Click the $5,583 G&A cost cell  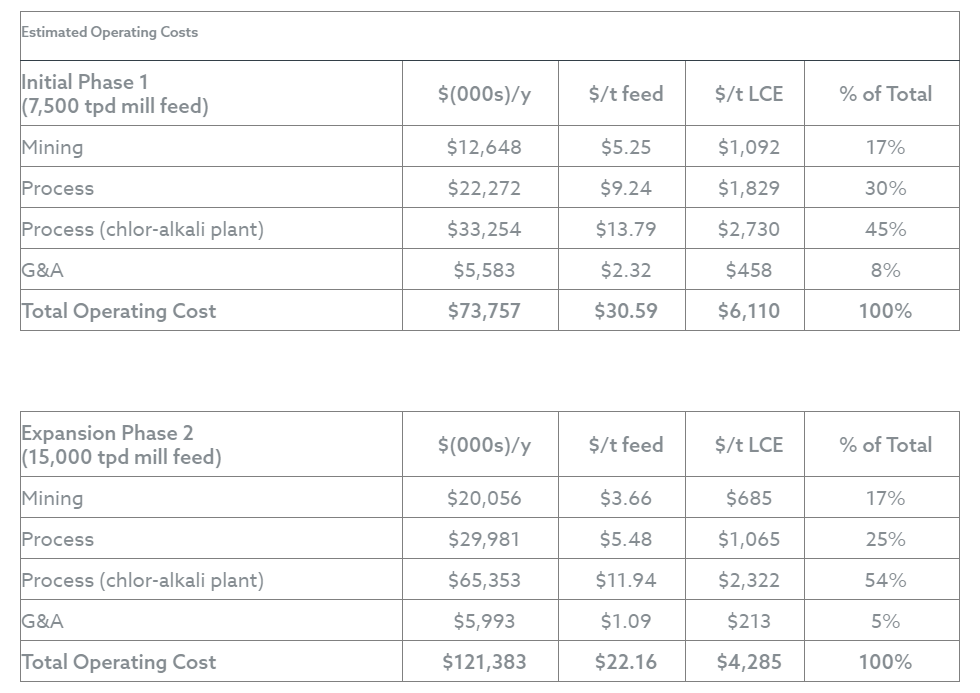click(x=484, y=270)
